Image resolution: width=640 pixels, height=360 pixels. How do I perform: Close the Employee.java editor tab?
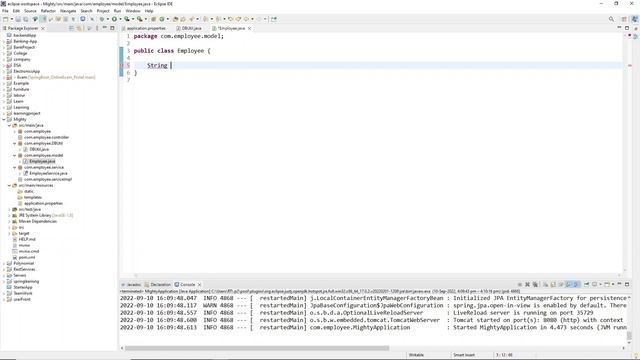pyautogui.click(x=249, y=28)
